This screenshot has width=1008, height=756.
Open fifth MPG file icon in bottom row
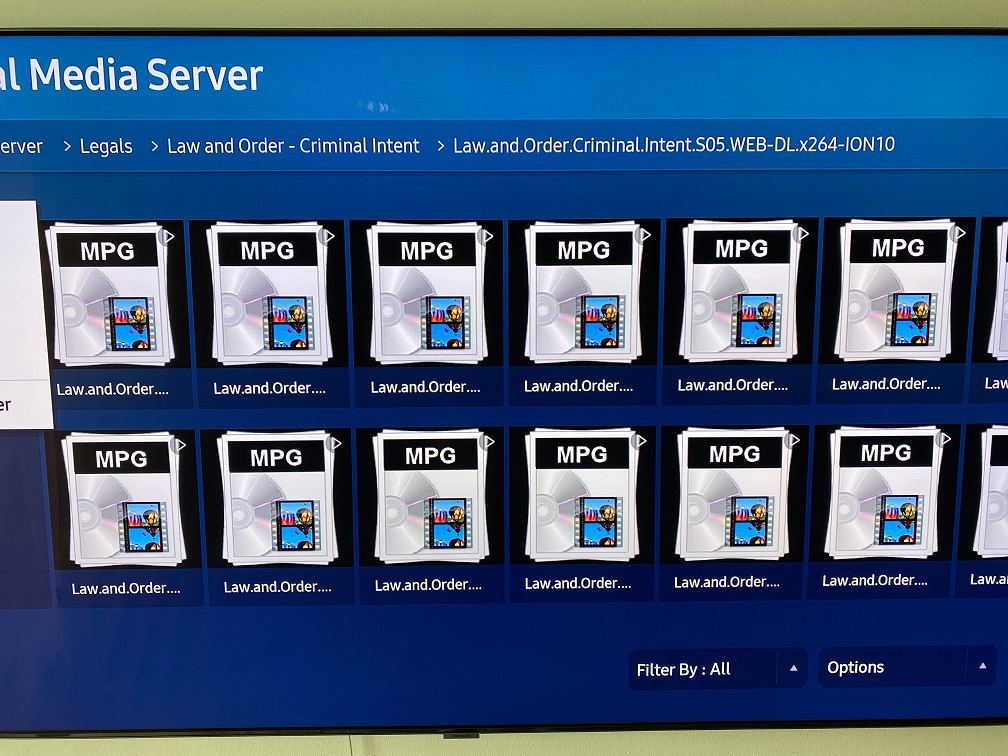(736, 494)
